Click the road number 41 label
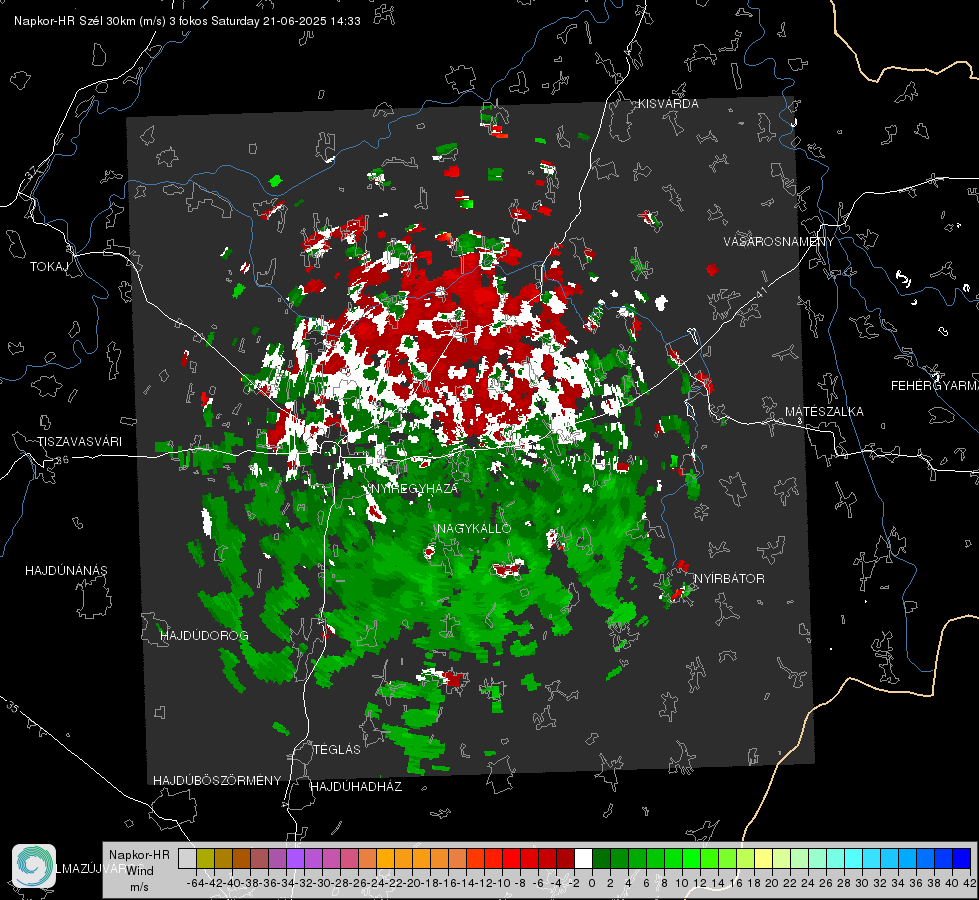Screen dimensions: 979x900 click(760, 293)
